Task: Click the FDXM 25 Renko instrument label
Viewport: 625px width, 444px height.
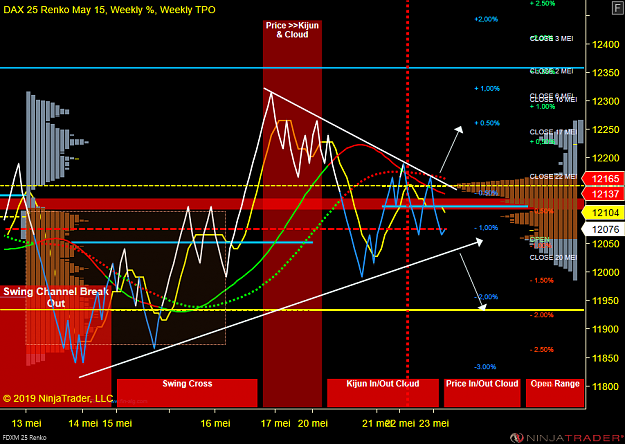Action: (x=24, y=438)
